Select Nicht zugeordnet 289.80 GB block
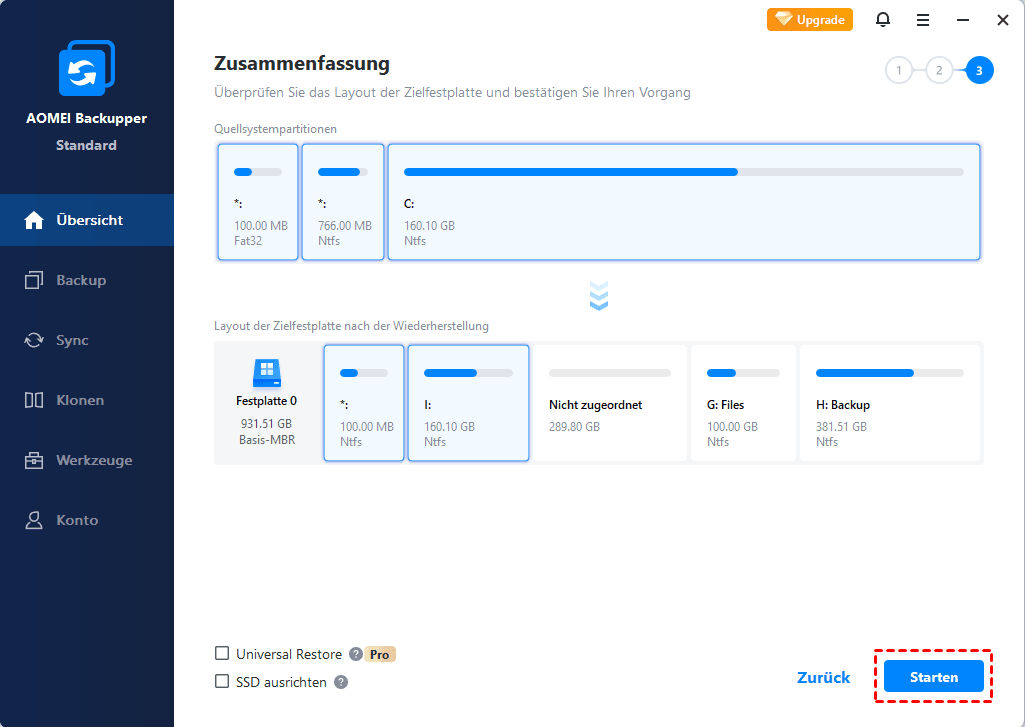This screenshot has width=1025, height=727. tap(610, 403)
